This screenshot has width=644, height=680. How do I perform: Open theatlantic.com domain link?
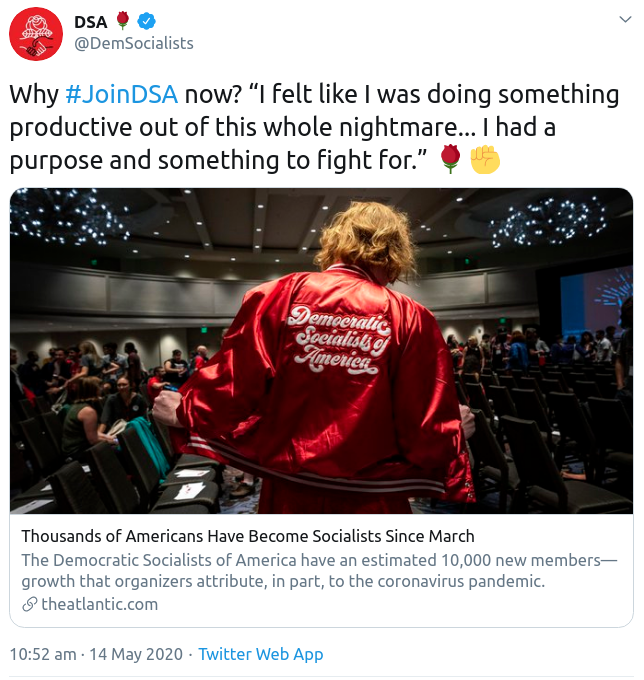(100, 604)
